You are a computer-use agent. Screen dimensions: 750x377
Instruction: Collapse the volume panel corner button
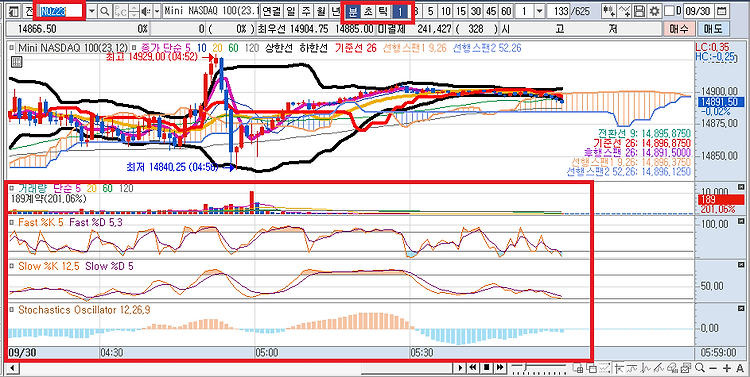click(741, 187)
